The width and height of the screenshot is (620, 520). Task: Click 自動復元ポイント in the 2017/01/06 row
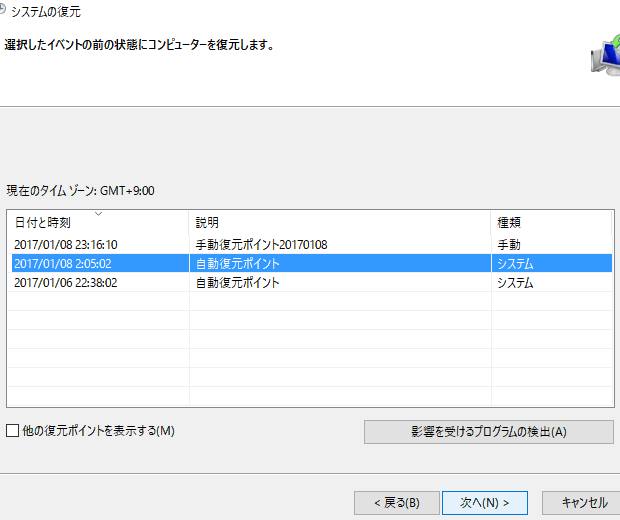(237, 283)
